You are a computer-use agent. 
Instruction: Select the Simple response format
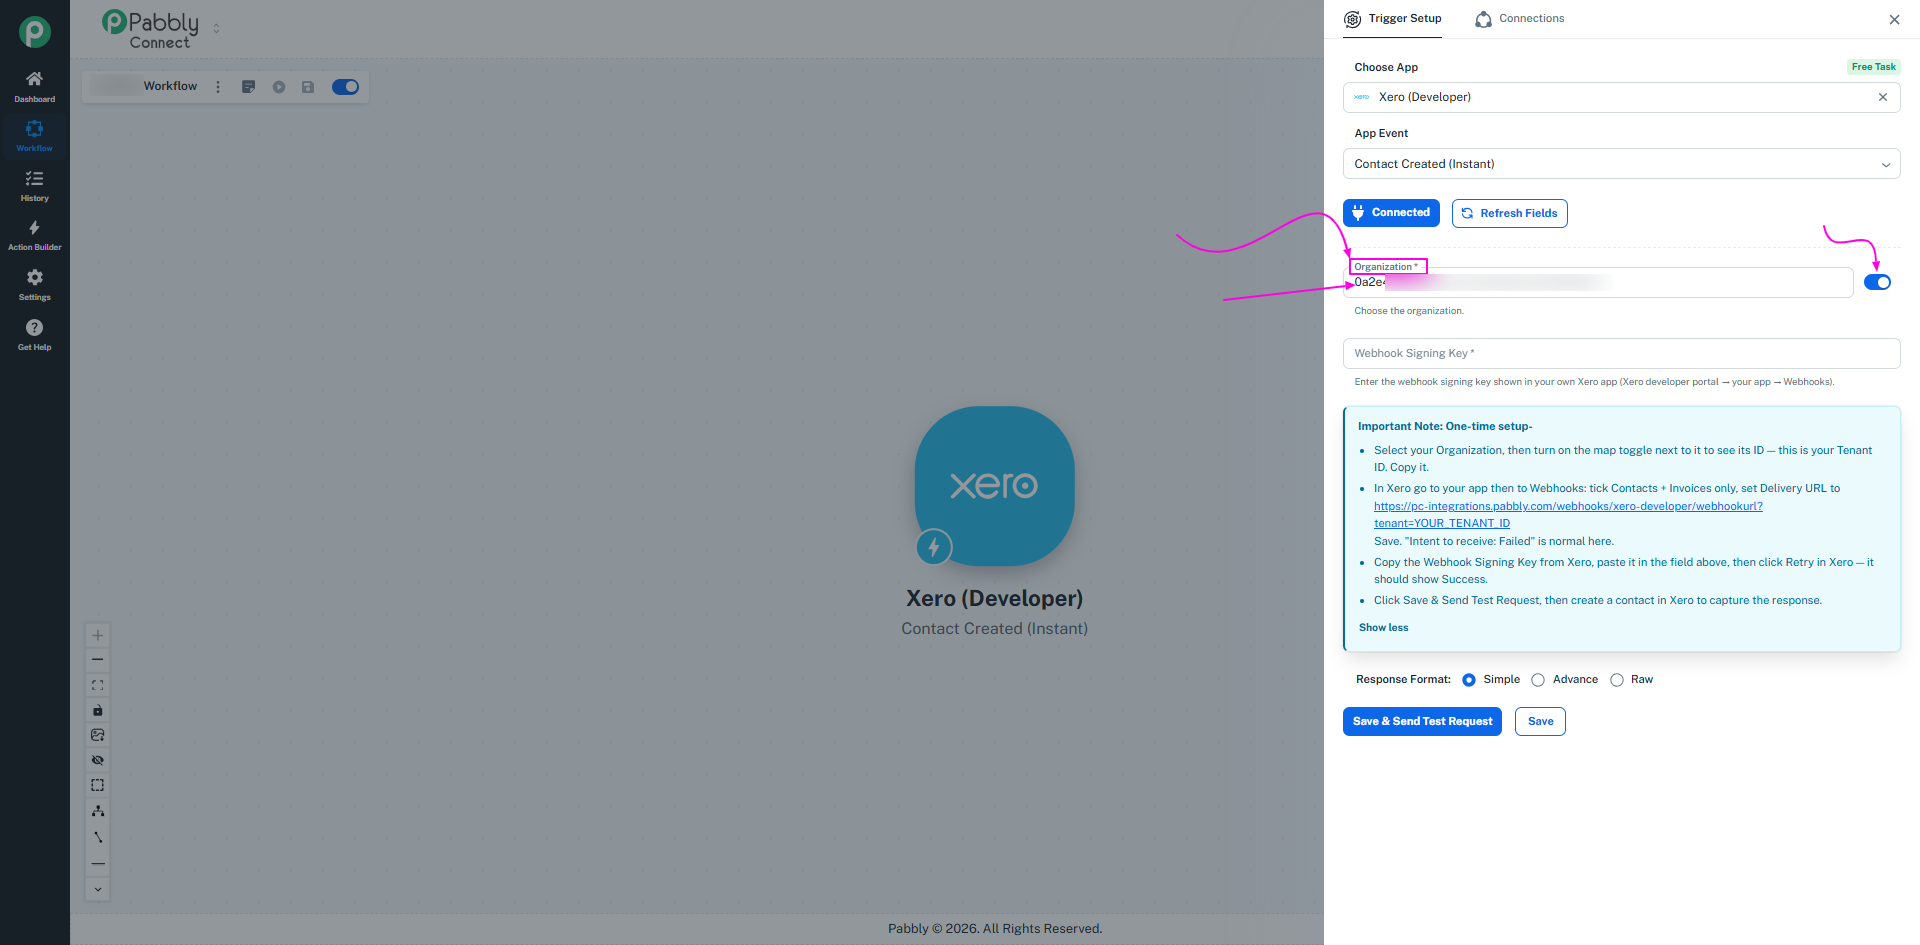(x=1469, y=680)
